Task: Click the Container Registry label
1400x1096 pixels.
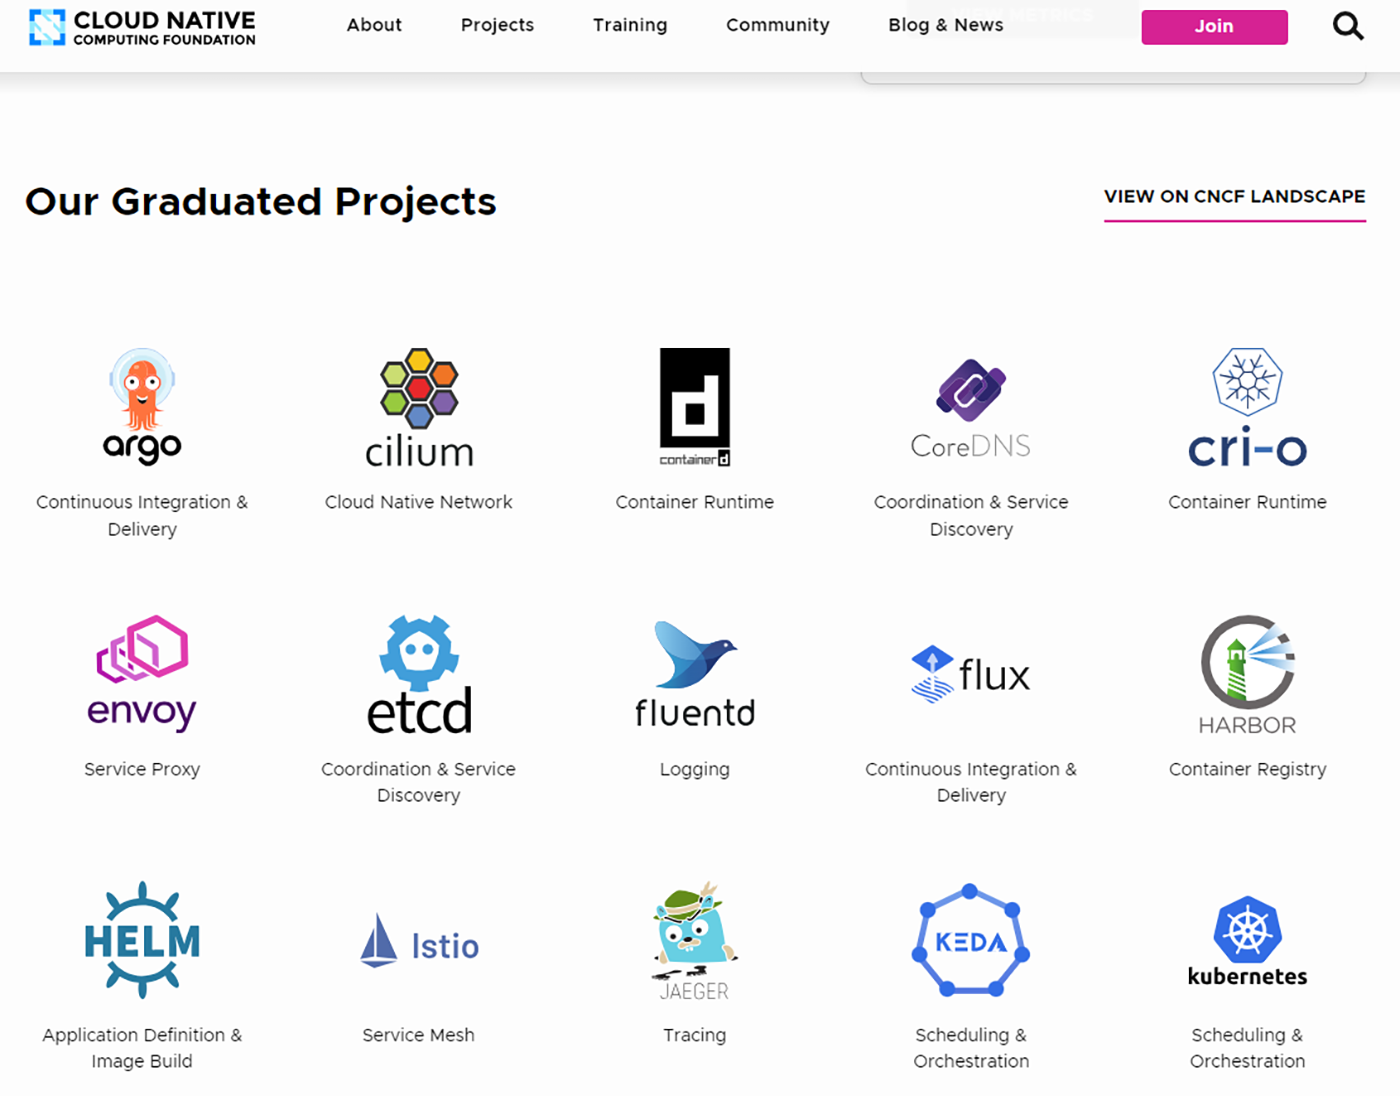Action: pos(1247,769)
